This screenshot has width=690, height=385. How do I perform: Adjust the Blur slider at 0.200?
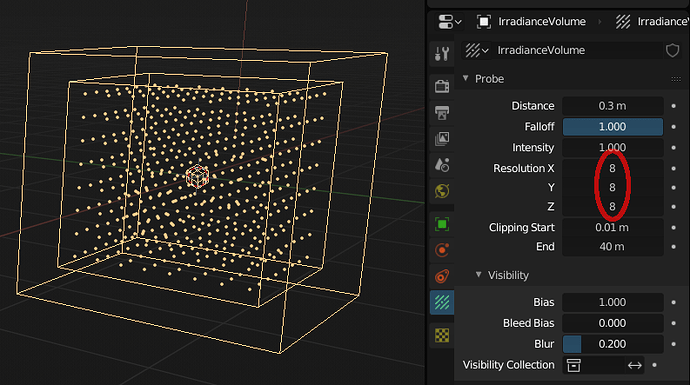tap(613, 344)
